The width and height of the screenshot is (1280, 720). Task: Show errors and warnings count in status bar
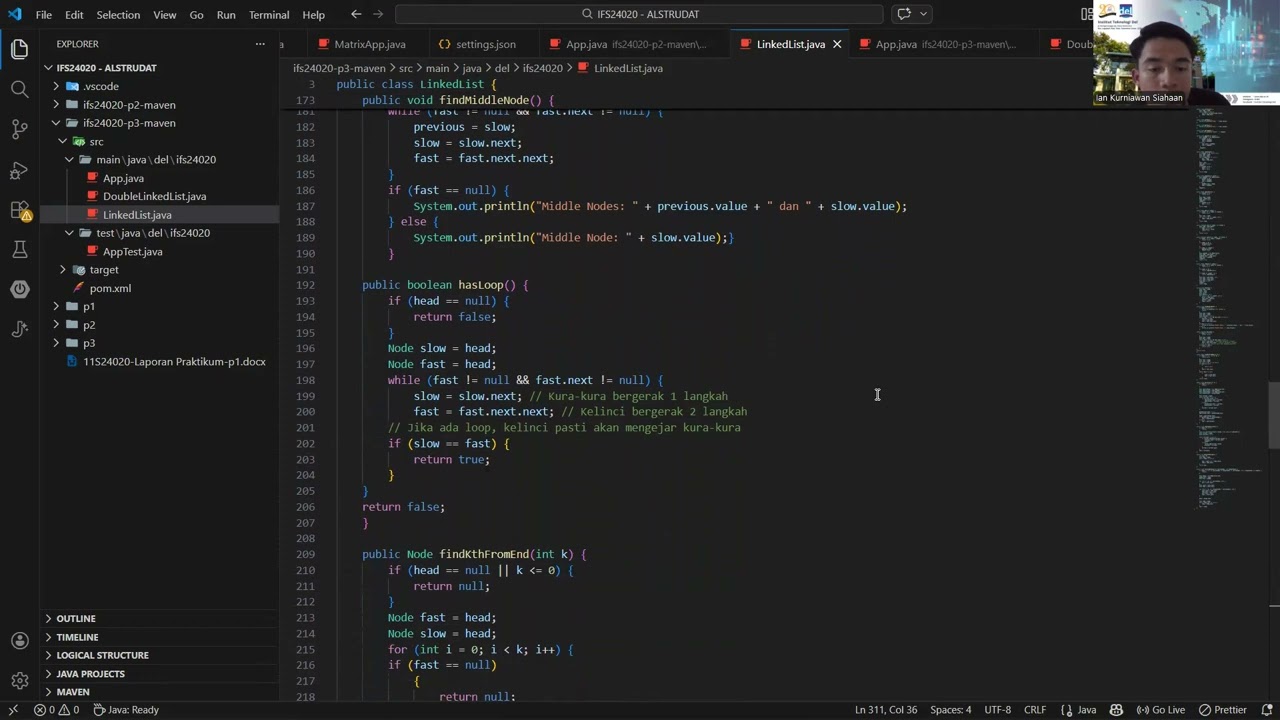click(57, 710)
